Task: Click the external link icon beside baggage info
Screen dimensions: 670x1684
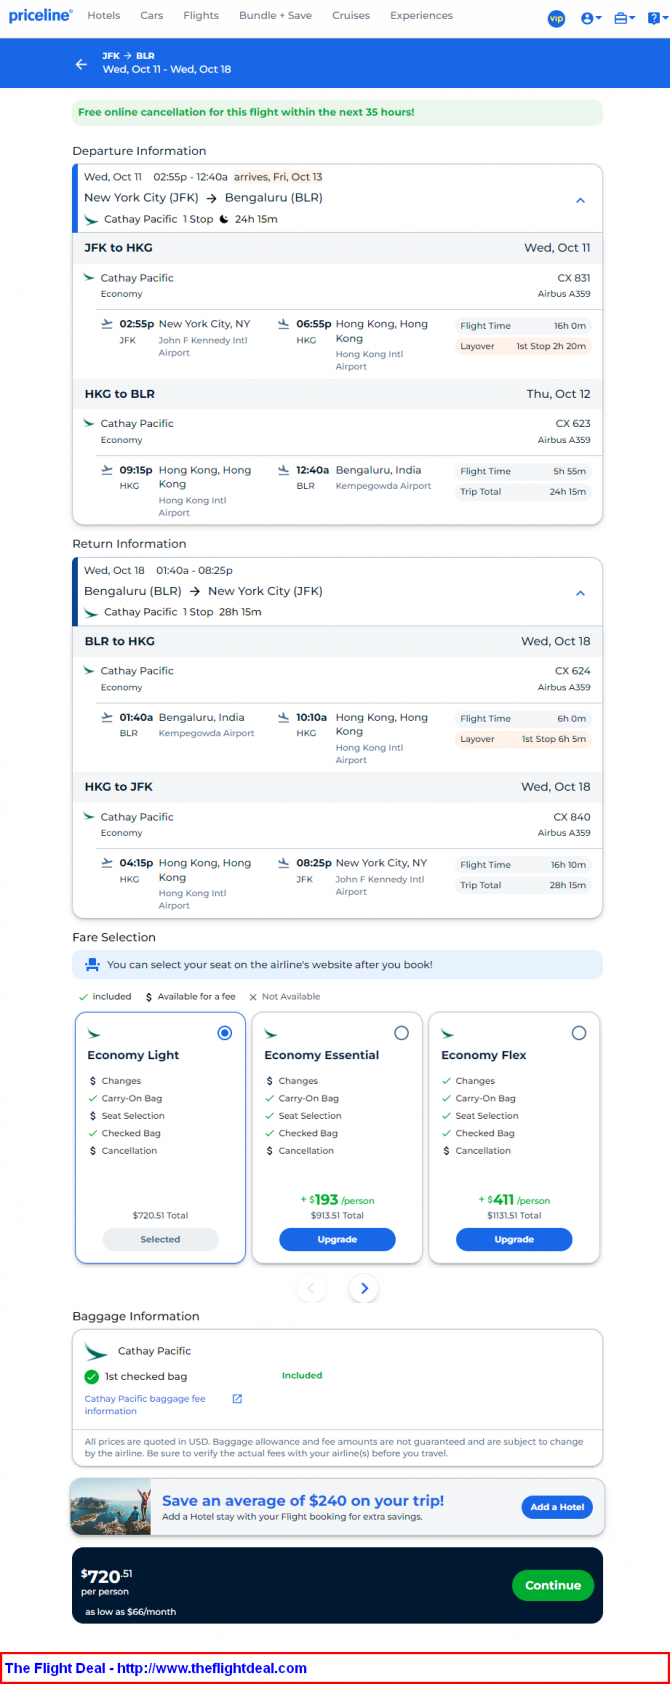Action: (x=237, y=1399)
